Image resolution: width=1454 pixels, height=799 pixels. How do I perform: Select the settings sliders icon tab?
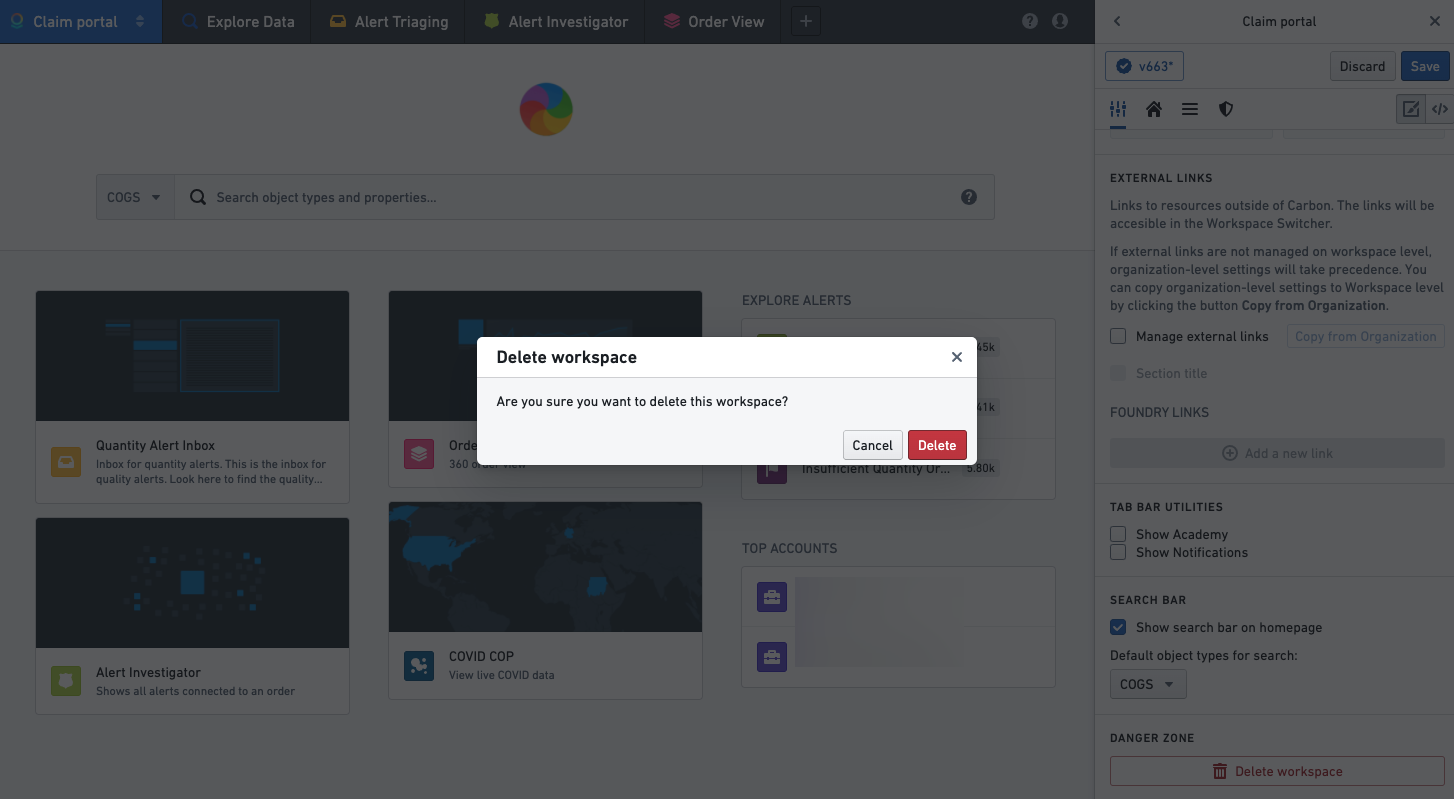(1118, 109)
